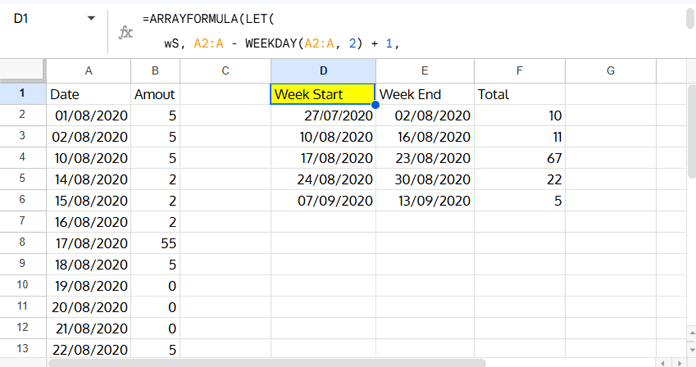Image resolution: width=696 pixels, height=367 pixels.
Task: Click the fx function icon
Action: (x=126, y=32)
